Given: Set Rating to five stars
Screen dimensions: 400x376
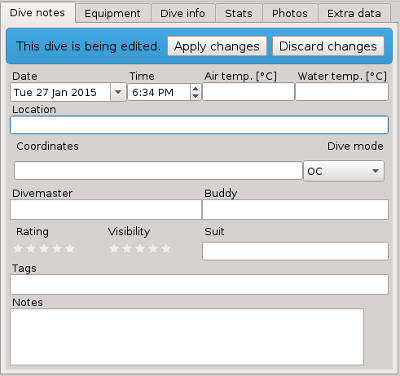Looking at the screenshot, I should [x=70, y=248].
